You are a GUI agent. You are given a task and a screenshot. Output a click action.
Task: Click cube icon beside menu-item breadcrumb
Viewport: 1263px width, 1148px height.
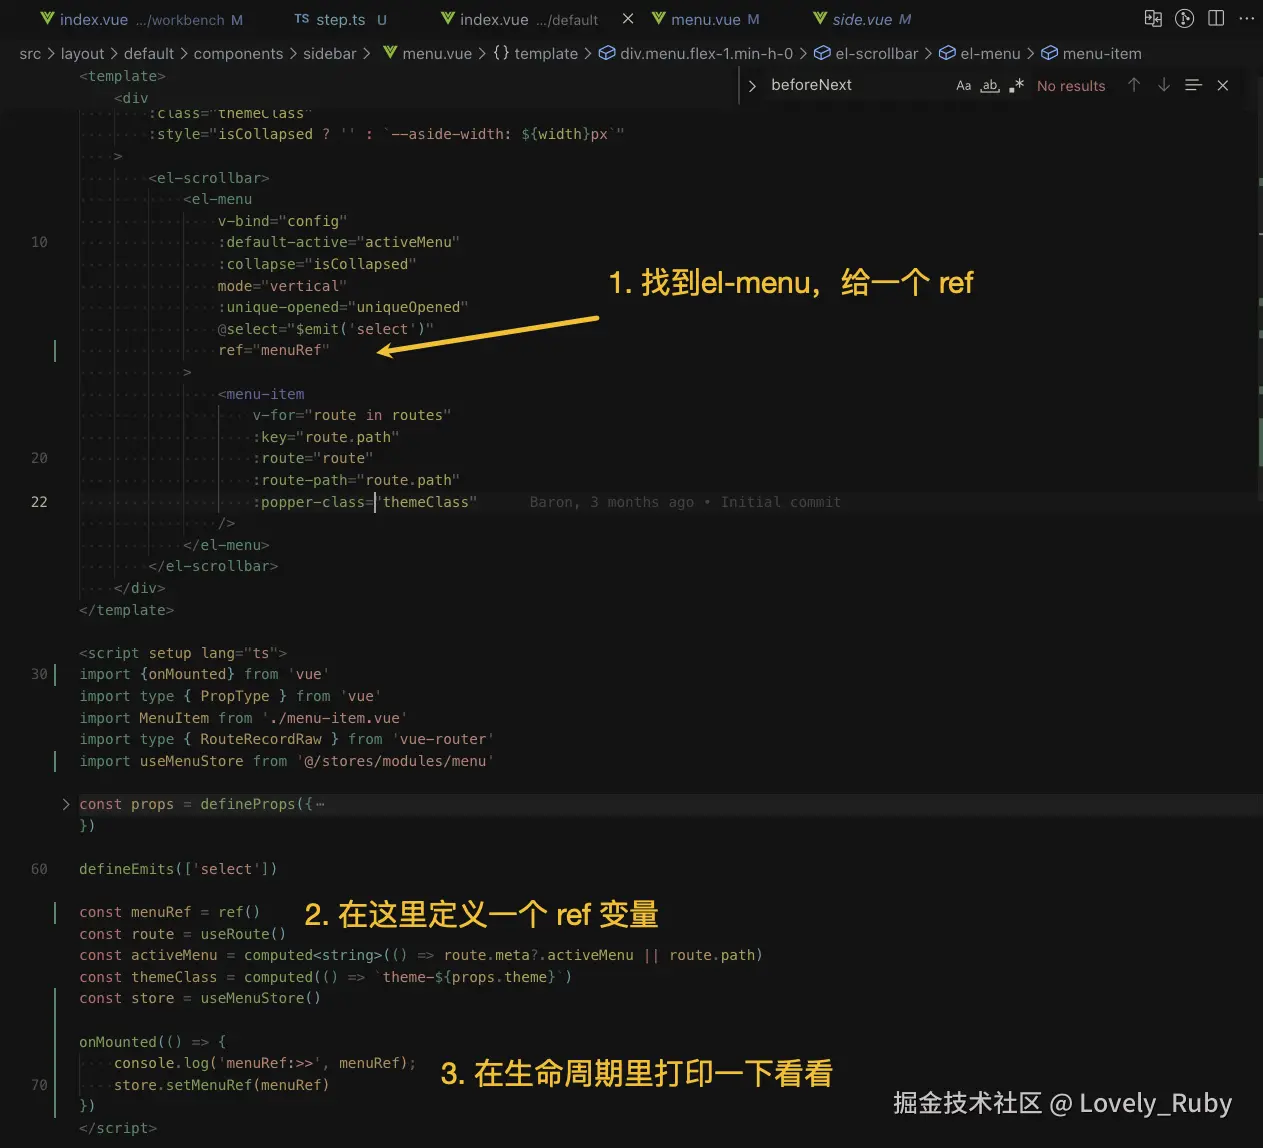pyautogui.click(x=1049, y=53)
